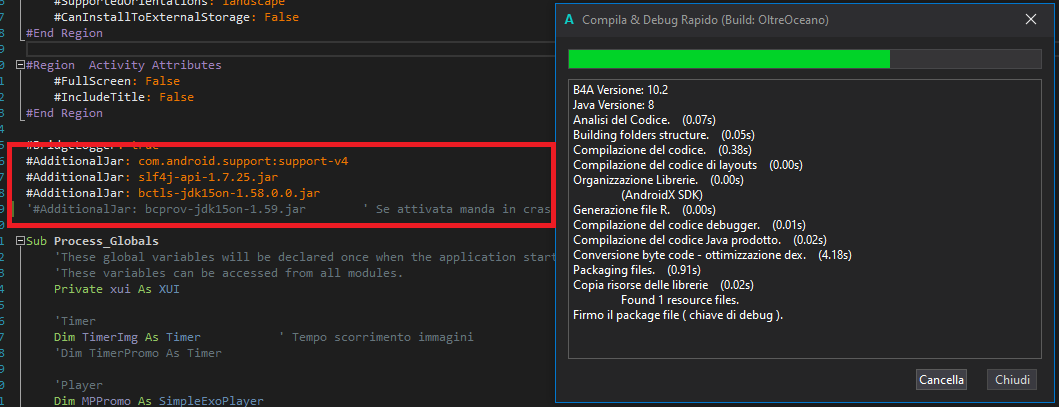Click the B4A logo icon in dialog title
The height and width of the screenshot is (407, 1059).
point(569,19)
